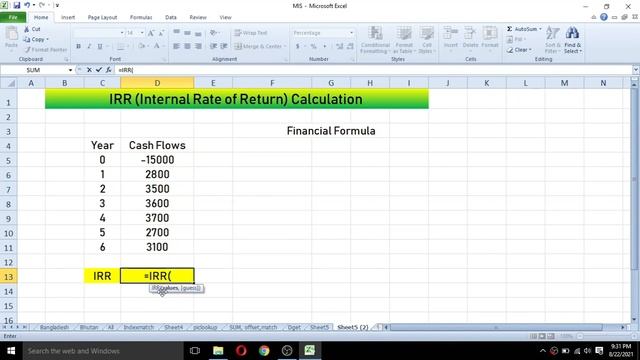The width and height of the screenshot is (640, 360).
Task: Open the Percentage number format dropdown
Action: pos(351,33)
